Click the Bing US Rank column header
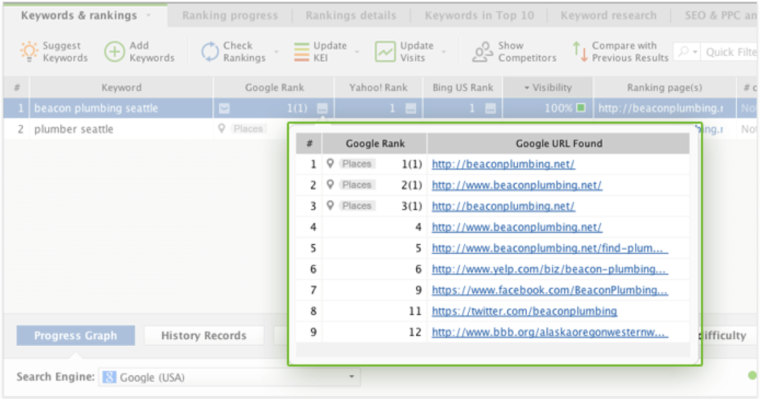760x399 pixels. (463, 87)
